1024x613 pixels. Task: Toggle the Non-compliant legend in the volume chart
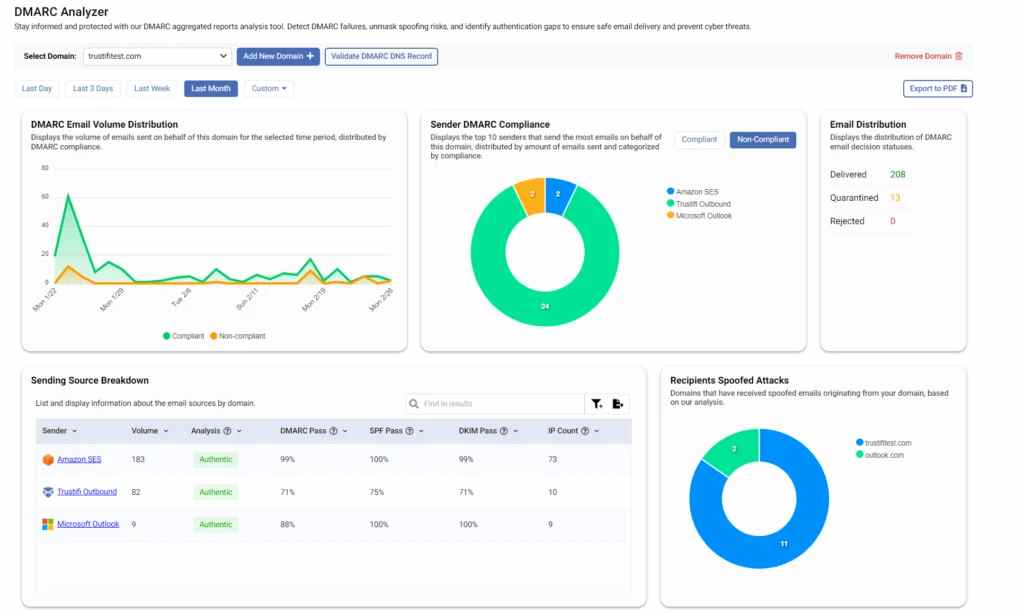238,336
